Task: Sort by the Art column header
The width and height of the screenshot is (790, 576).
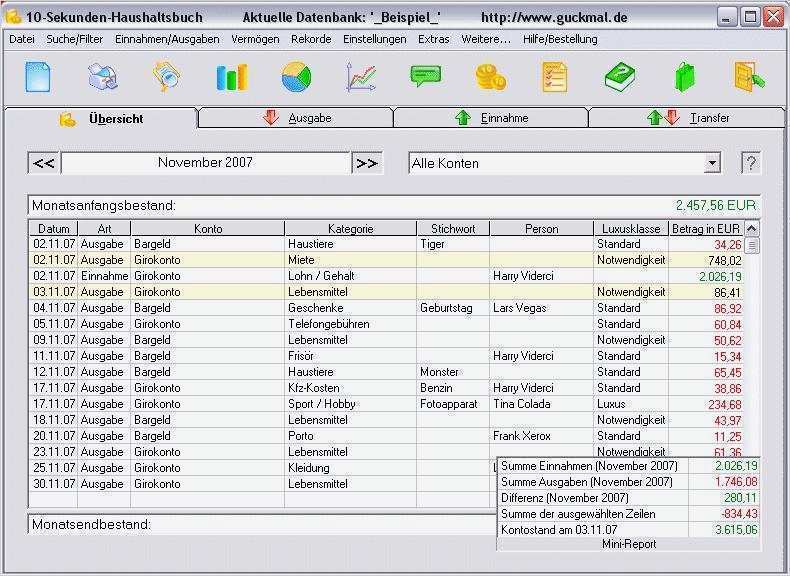Action: [104, 229]
